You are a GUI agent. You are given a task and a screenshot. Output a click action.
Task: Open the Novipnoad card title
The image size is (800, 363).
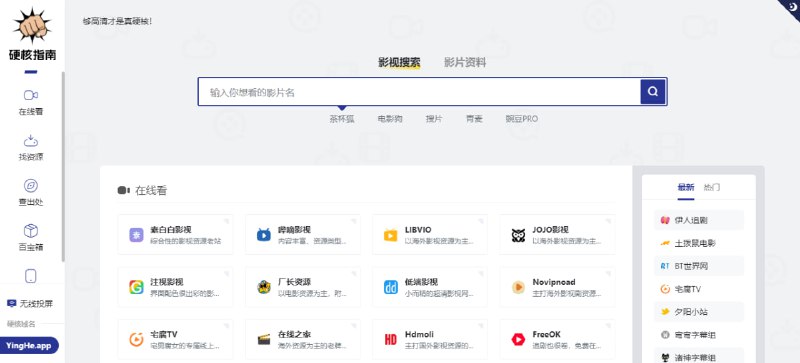point(554,282)
